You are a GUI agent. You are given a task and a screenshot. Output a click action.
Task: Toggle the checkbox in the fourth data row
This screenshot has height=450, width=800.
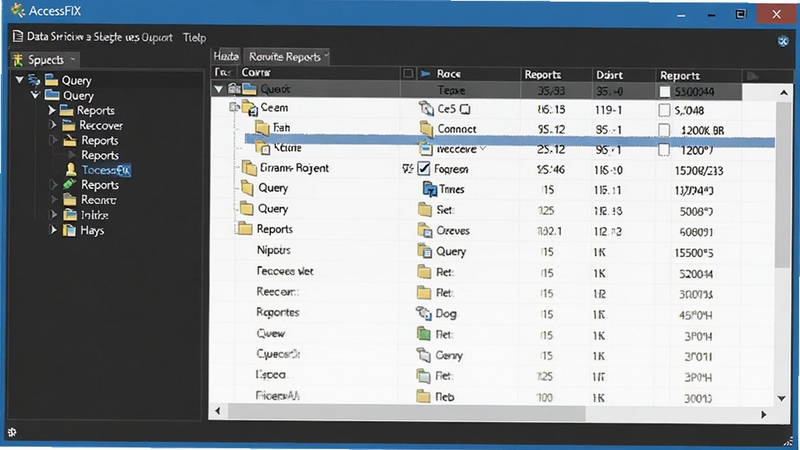click(x=664, y=150)
